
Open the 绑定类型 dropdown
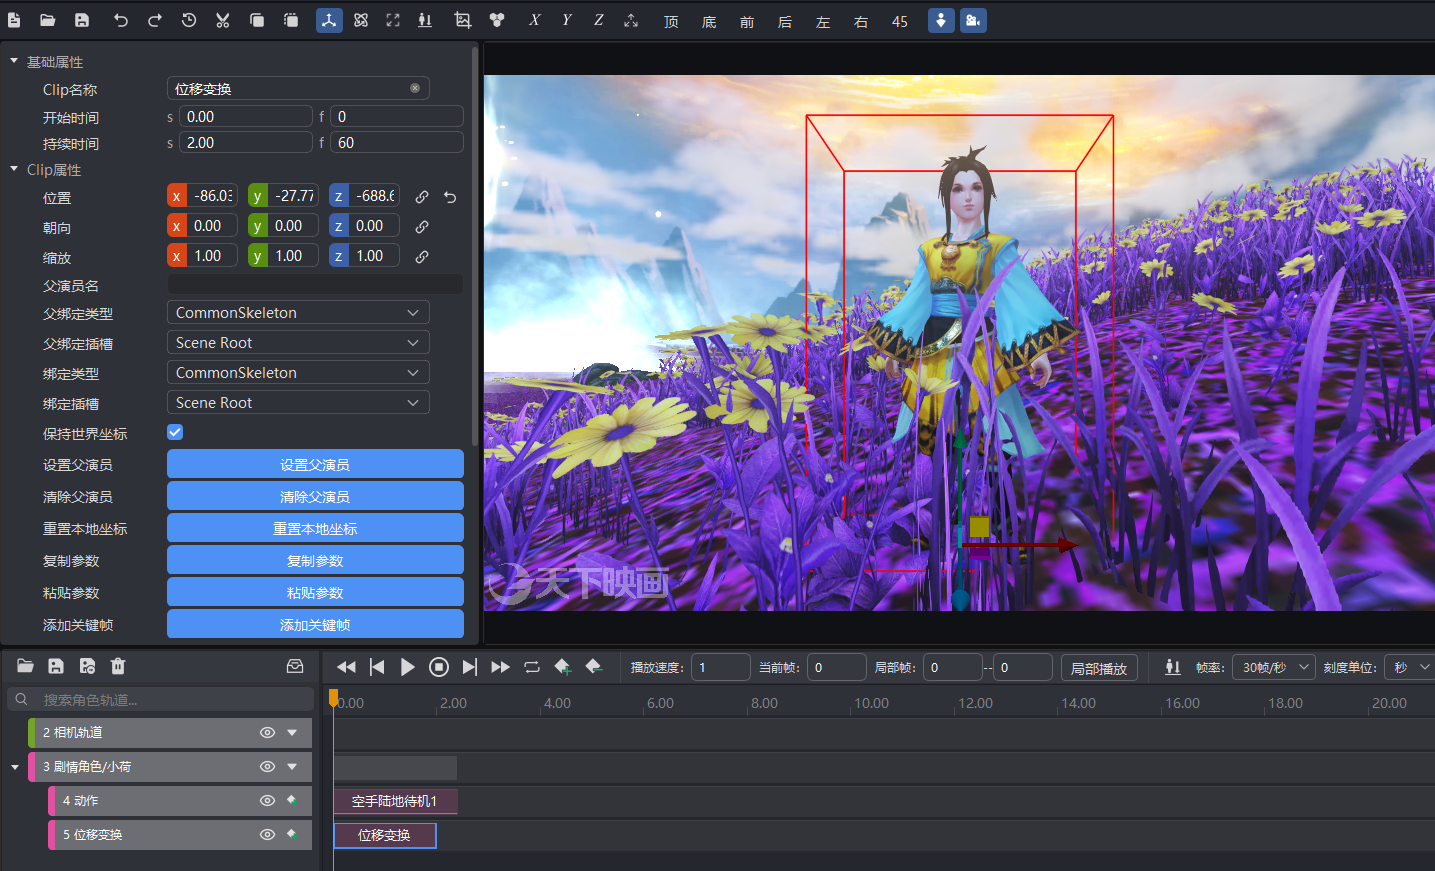[x=298, y=372]
